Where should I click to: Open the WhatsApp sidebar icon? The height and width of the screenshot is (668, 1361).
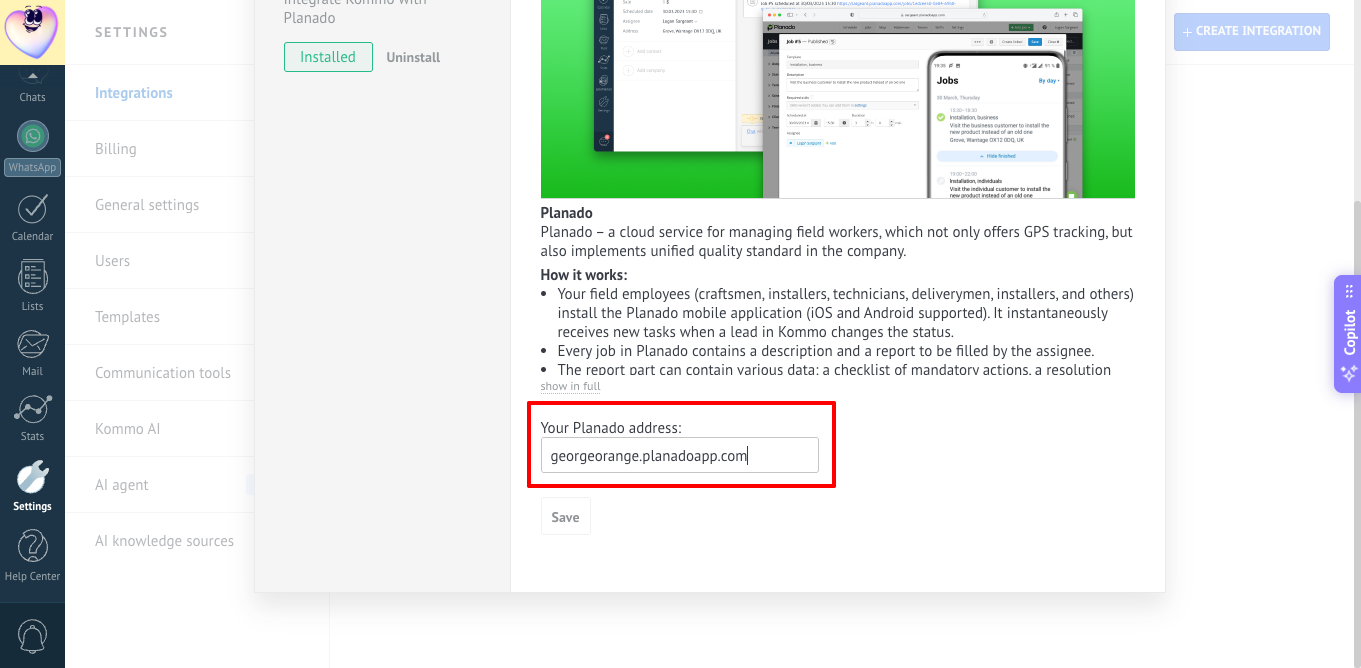32,148
